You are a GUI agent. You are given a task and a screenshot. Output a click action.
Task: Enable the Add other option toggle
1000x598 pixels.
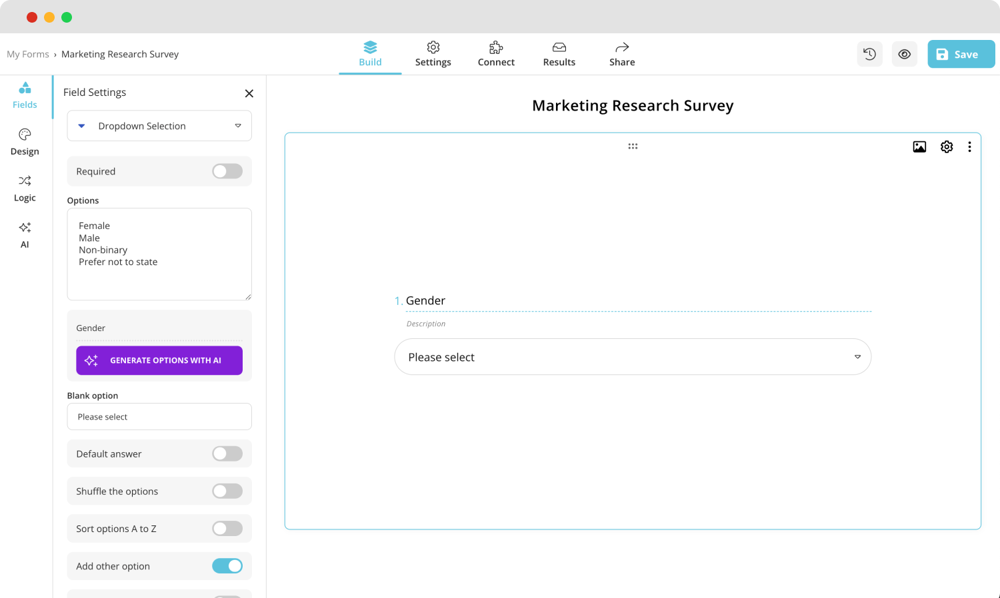[x=227, y=565]
